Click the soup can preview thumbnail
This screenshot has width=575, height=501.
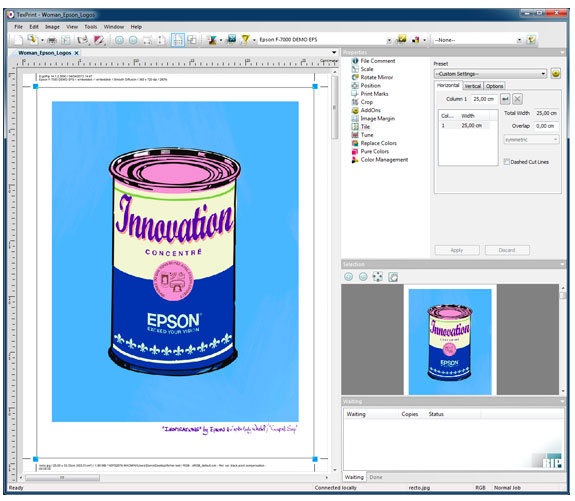click(x=450, y=341)
